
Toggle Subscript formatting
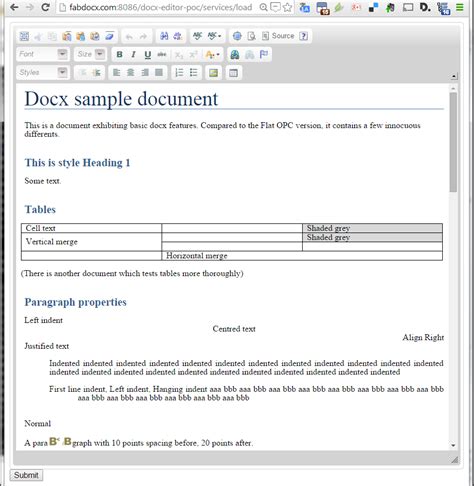(179, 54)
